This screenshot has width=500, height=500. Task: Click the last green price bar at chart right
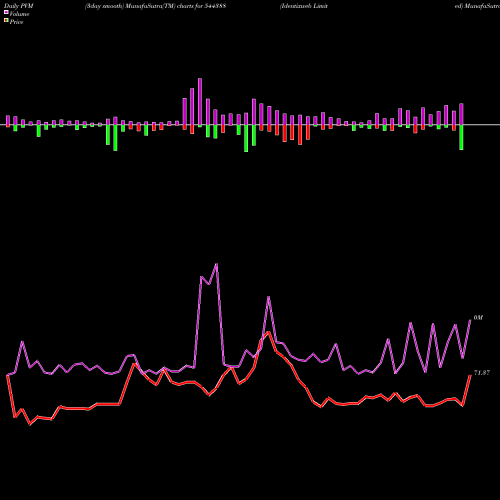[x=461, y=137]
